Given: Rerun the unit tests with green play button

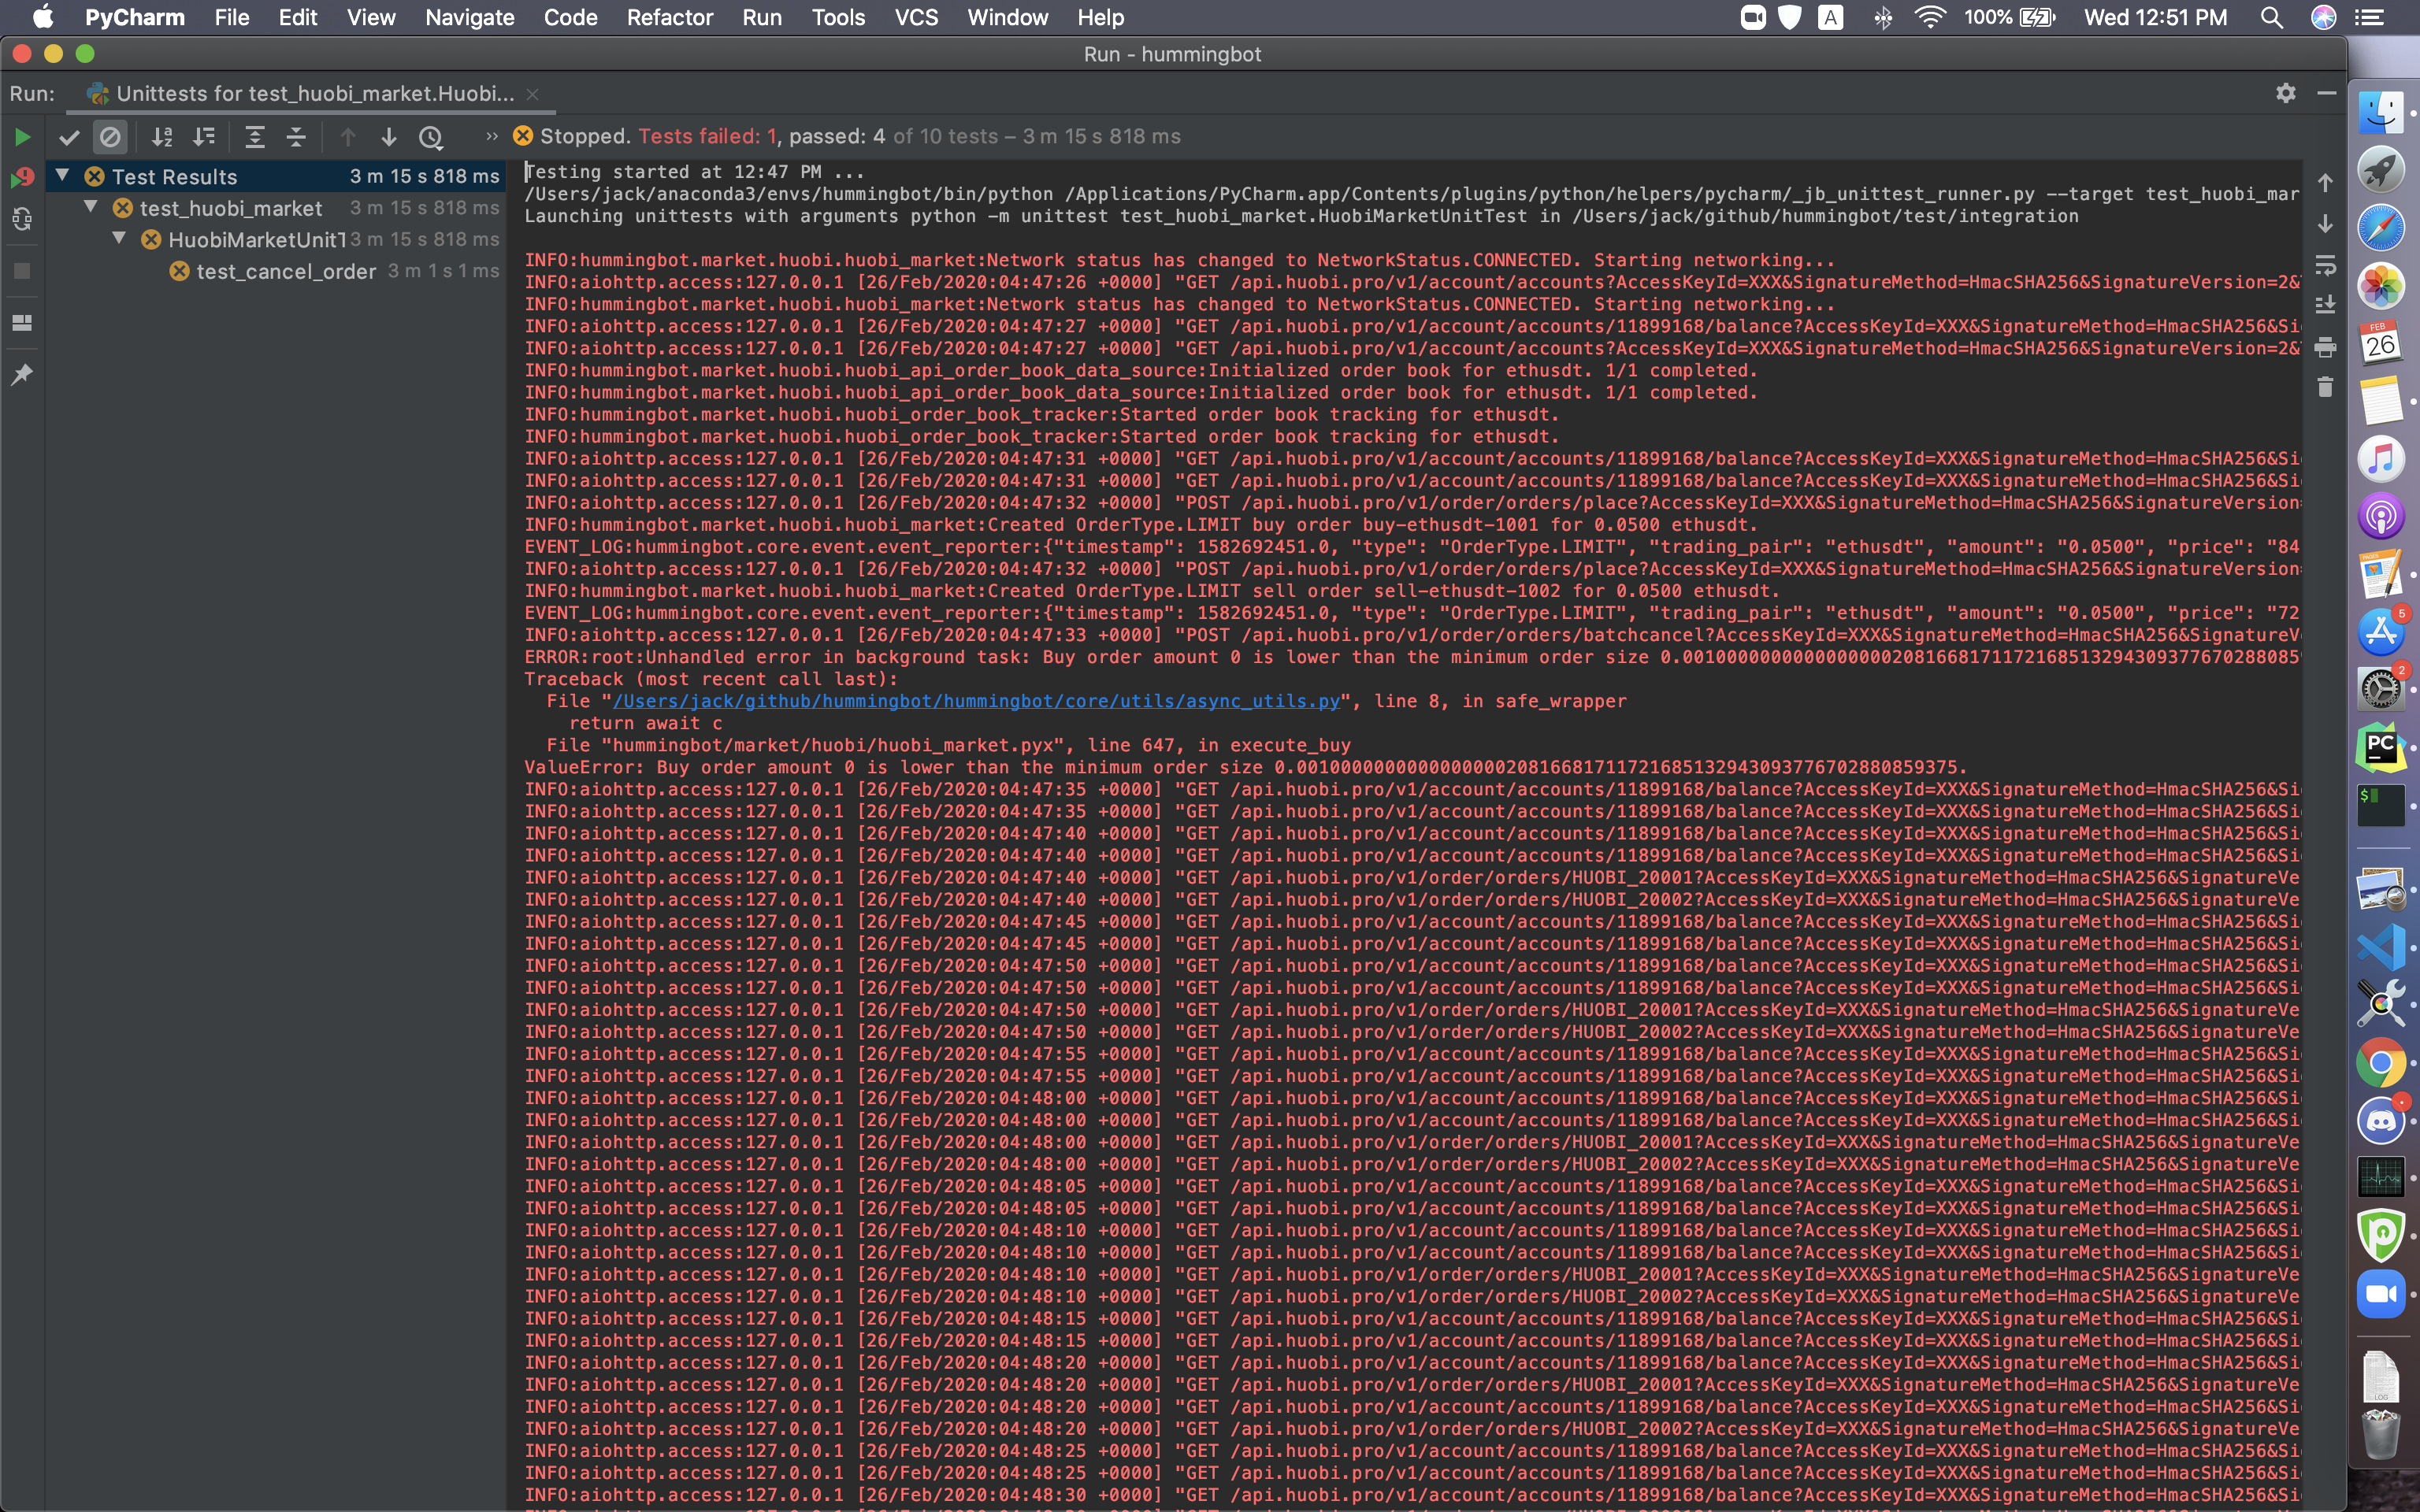Looking at the screenshot, I should 22,137.
